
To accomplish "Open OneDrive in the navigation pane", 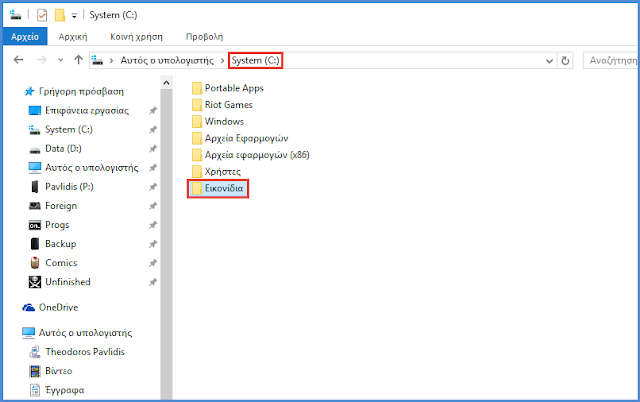I will coord(58,308).
